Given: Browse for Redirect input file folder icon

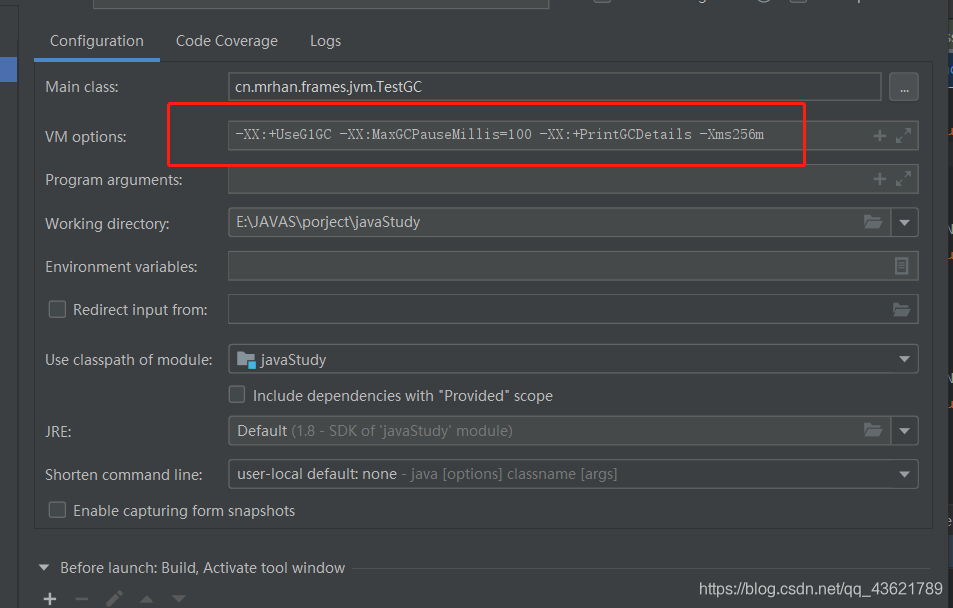Looking at the screenshot, I should [x=901, y=309].
